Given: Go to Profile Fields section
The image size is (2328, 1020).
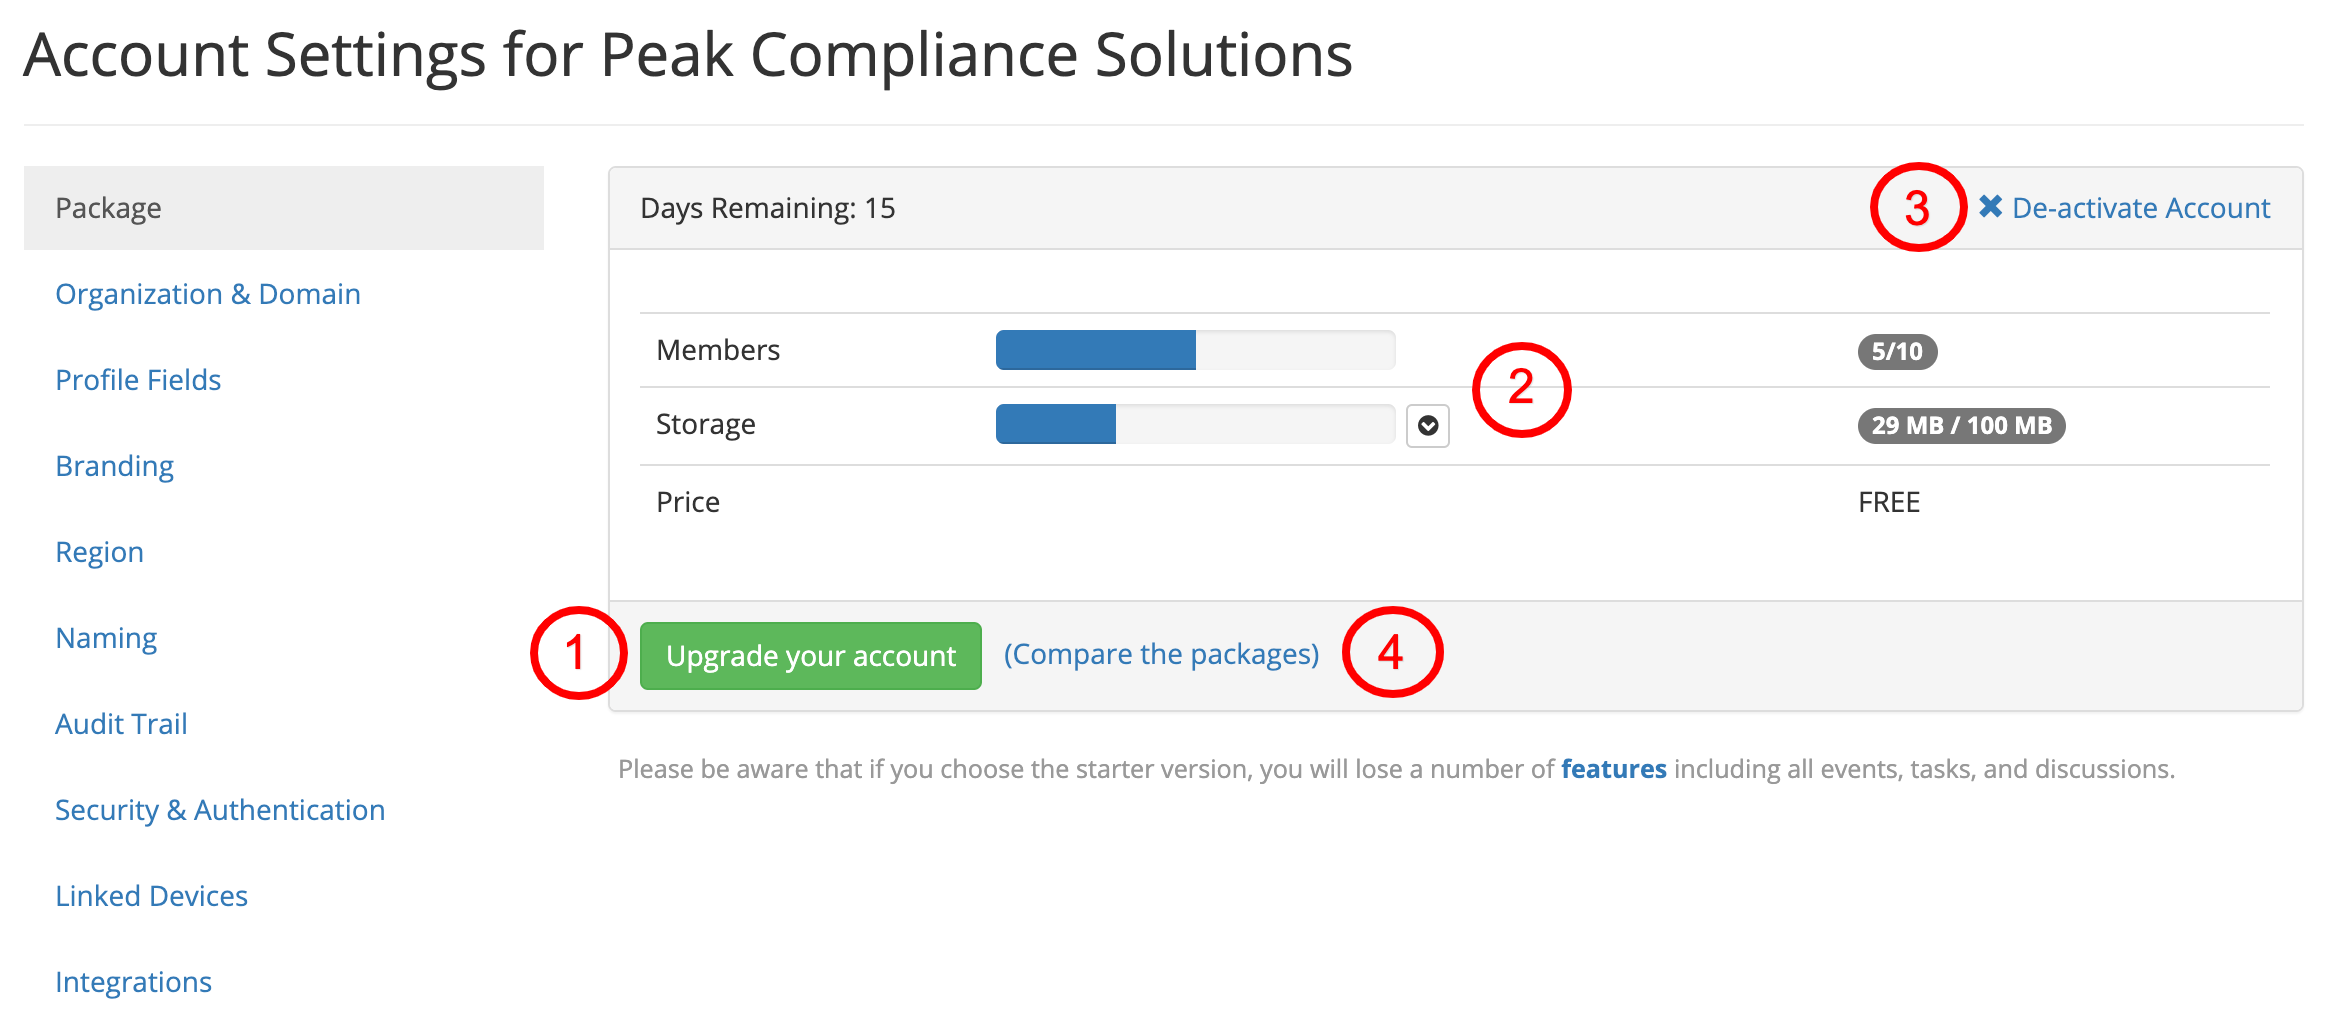Looking at the screenshot, I should [138, 380].
